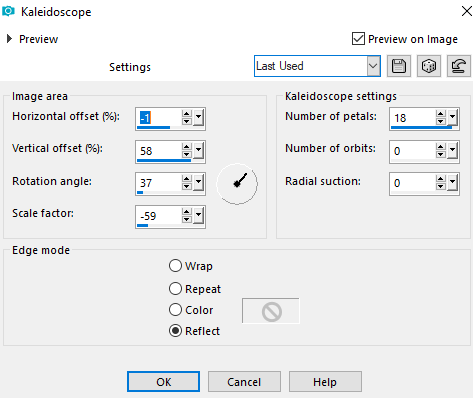Click inside the Rotation angle value field

[x=159, y=183]
